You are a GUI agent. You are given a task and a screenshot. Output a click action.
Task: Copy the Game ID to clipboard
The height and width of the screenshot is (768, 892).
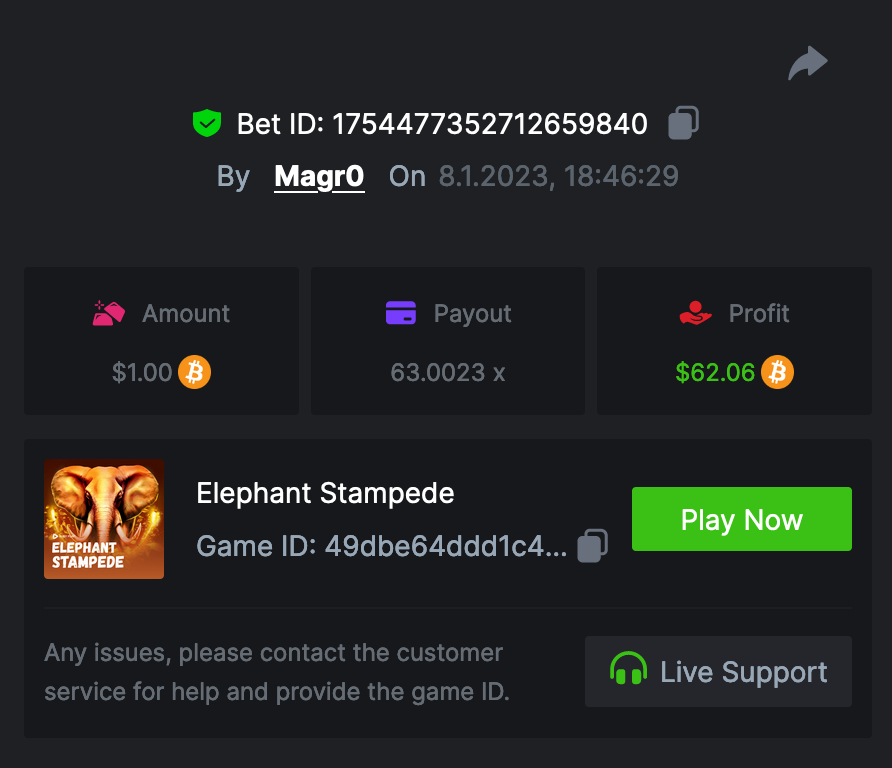click(x=592, y=546)
